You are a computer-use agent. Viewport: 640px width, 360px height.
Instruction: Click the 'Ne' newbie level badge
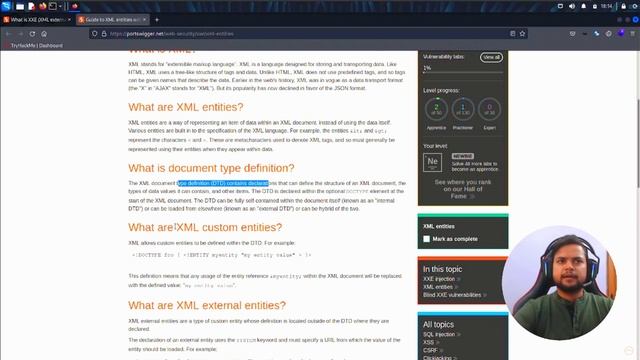pos(432,162)
